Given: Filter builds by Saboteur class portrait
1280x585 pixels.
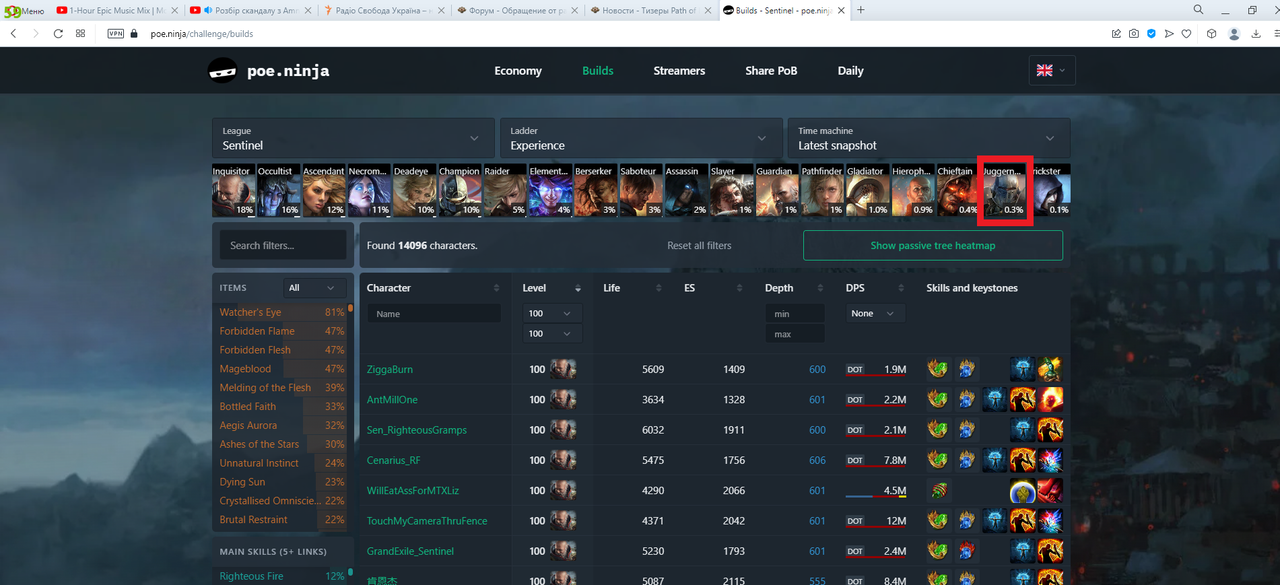Looking at the screenshot, I should [x=640, y=190].
